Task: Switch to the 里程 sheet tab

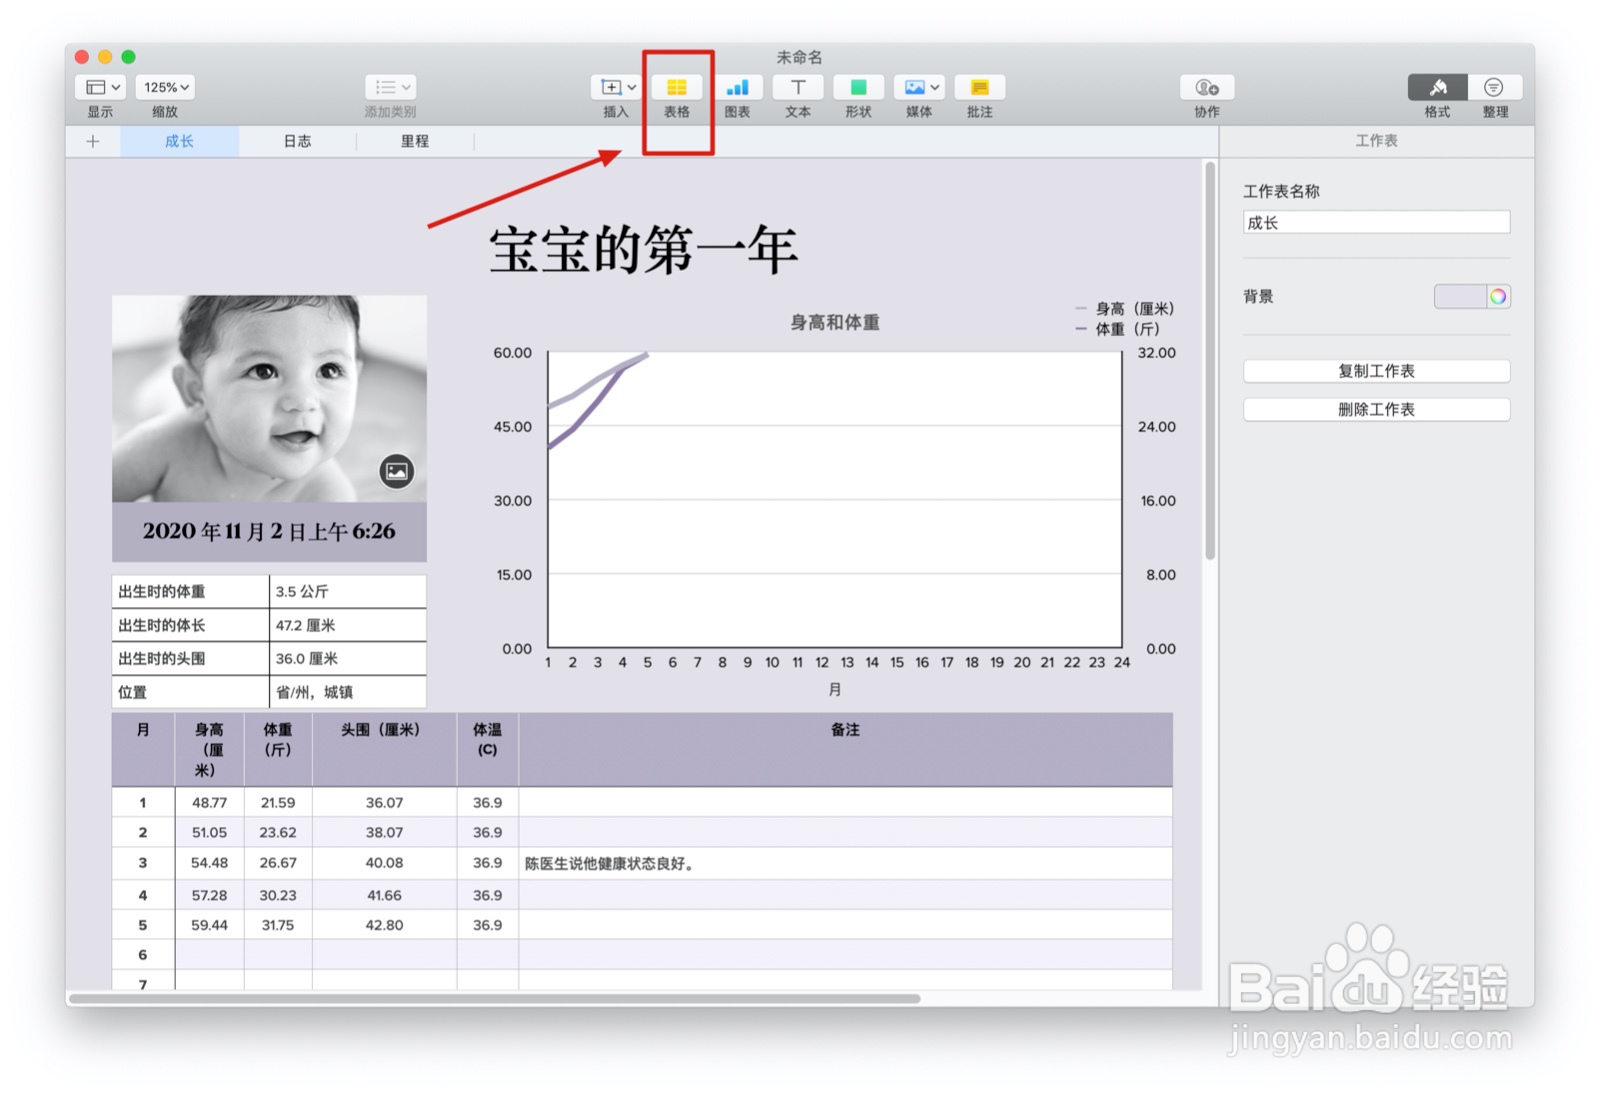Action: pyautogui.click(x=415, y=141)
